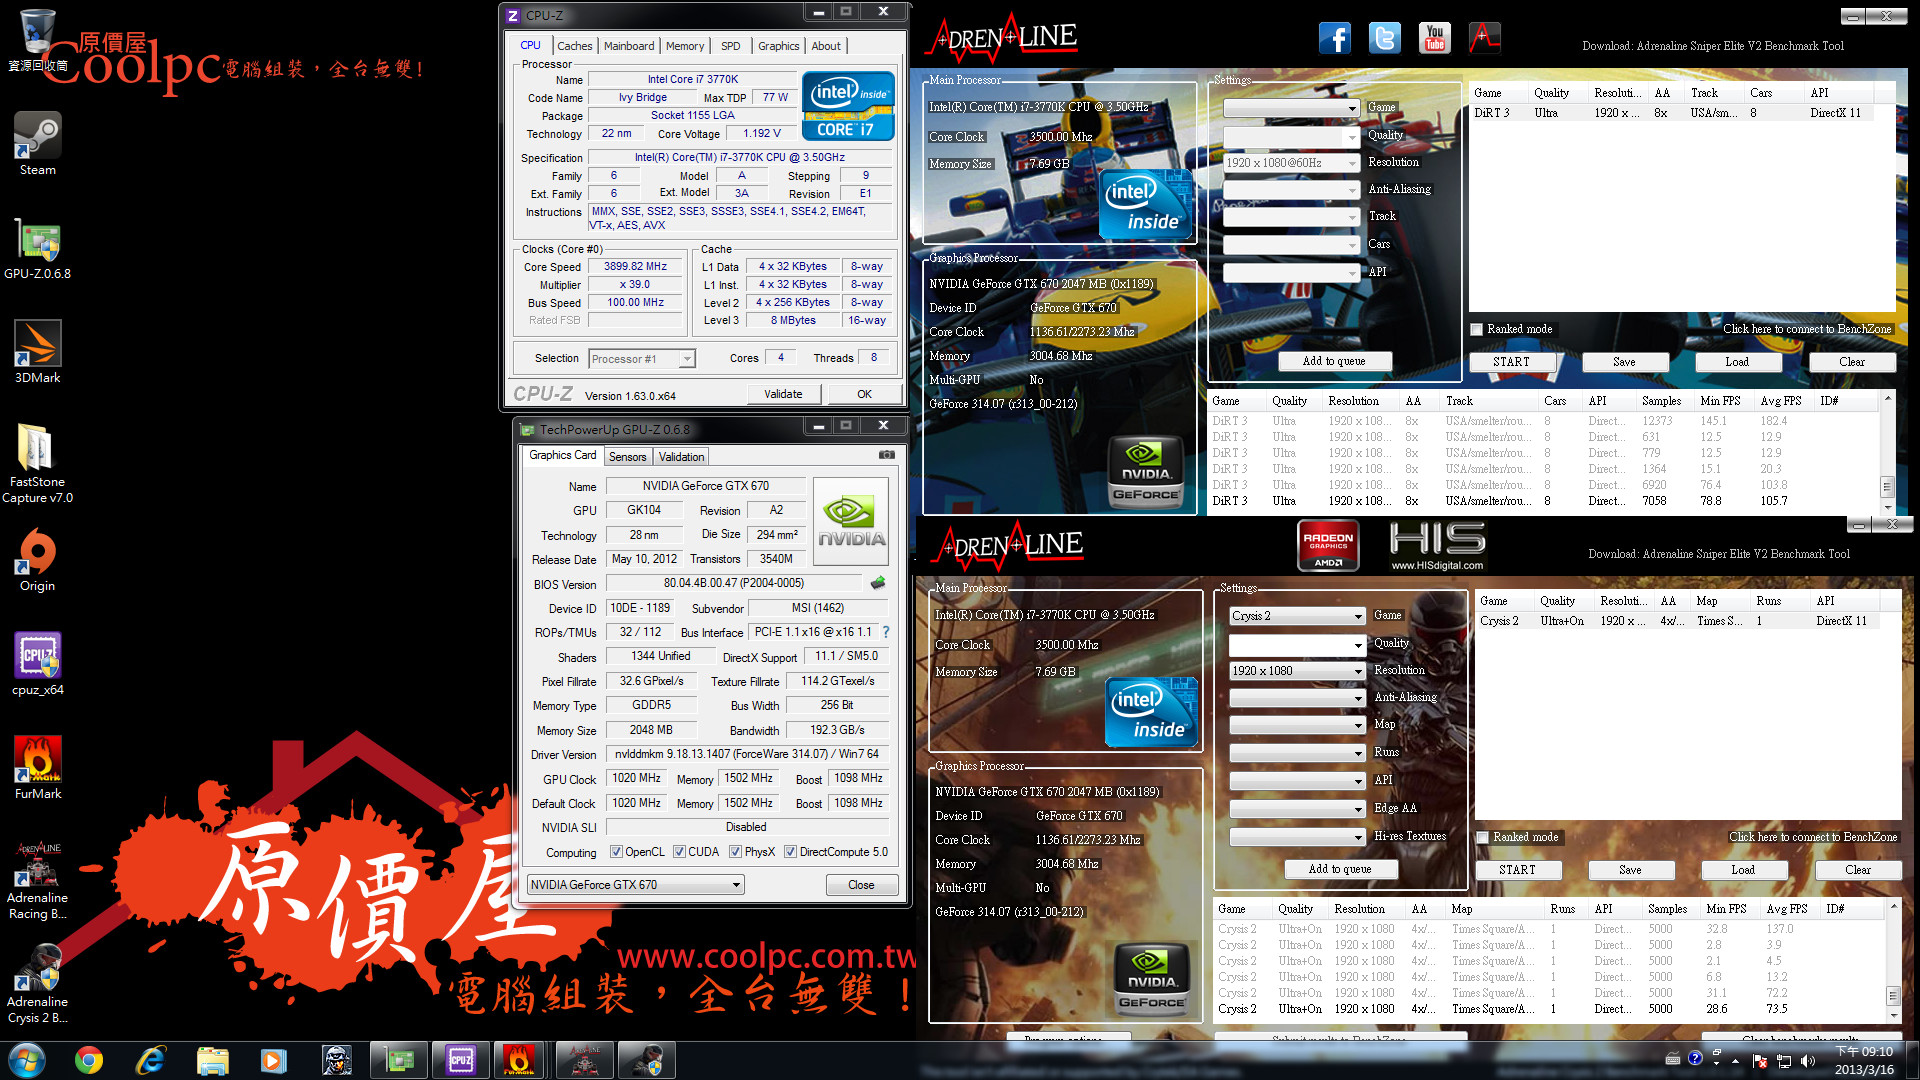Click the Facebook icon in Adrenaline header
The height and width of the screenshot is (1080, 1920).
point(1334,38)
